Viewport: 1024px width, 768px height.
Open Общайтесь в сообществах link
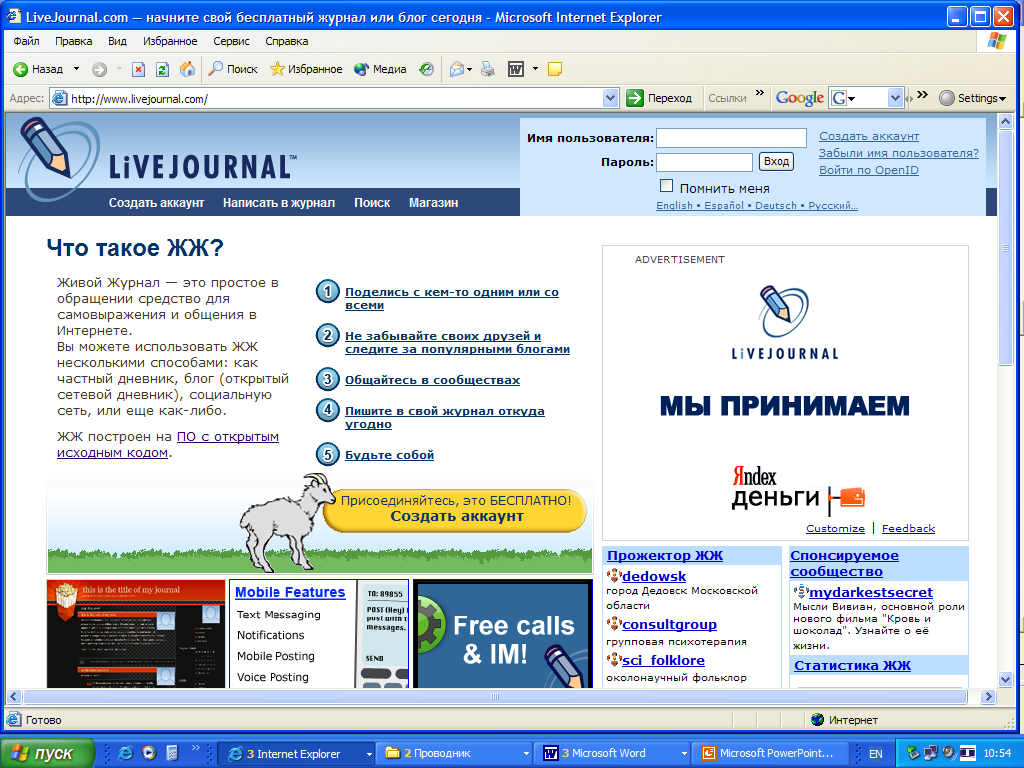tap(432, 379)
